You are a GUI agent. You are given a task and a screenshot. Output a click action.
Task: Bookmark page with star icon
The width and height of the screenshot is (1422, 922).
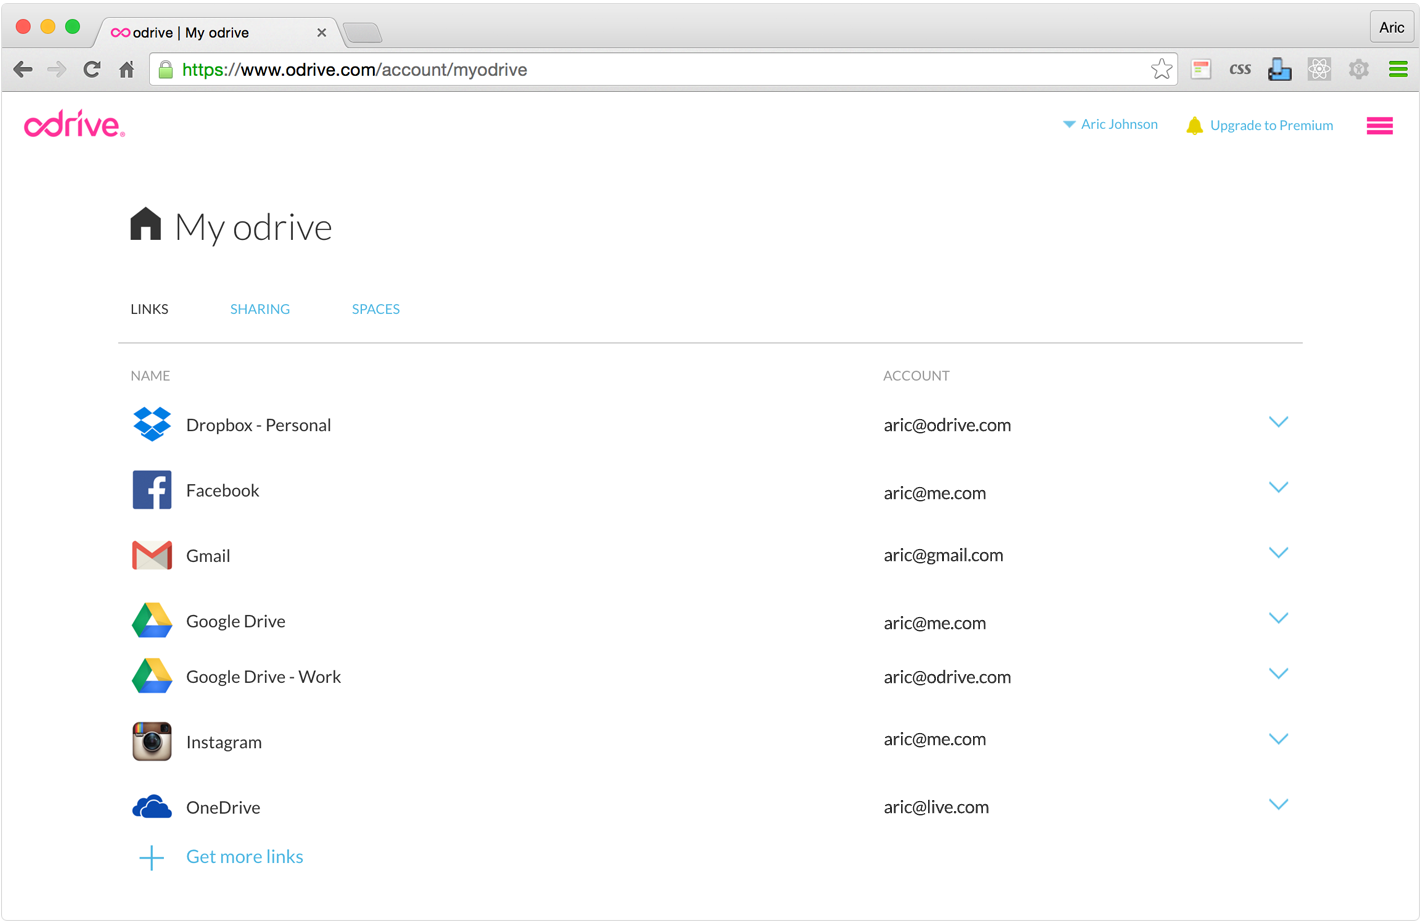point(1161,69)
